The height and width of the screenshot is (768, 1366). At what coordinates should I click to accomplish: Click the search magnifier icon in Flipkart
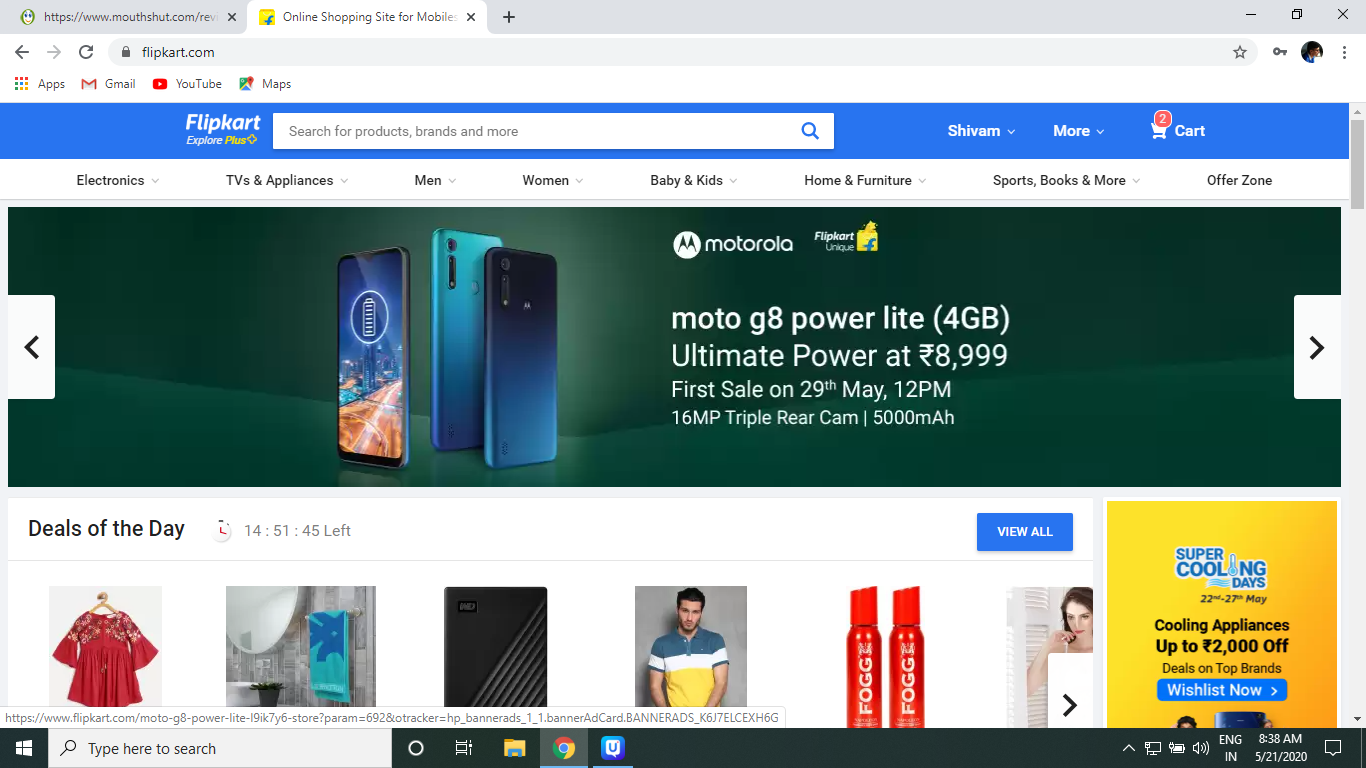[x=810, y=131]
